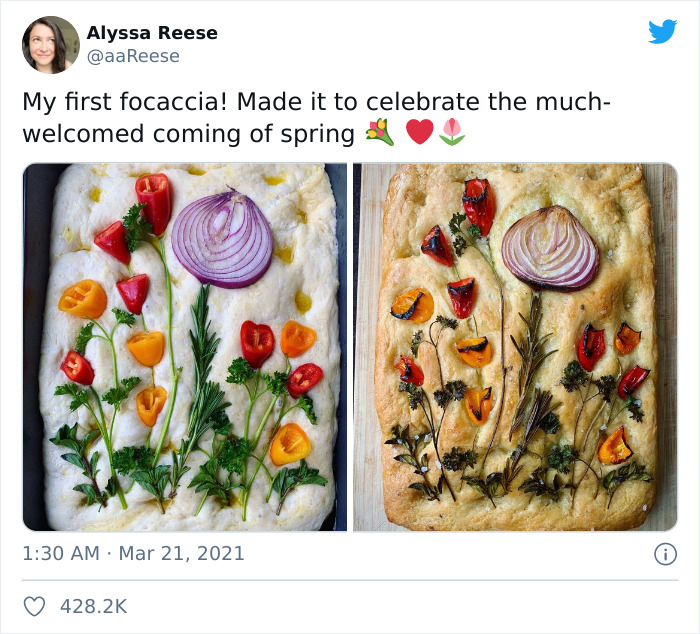The height and width of the screenshot is (634, 700).
Task: Open the baked focaccia photo
Action: tap(515, 347)
